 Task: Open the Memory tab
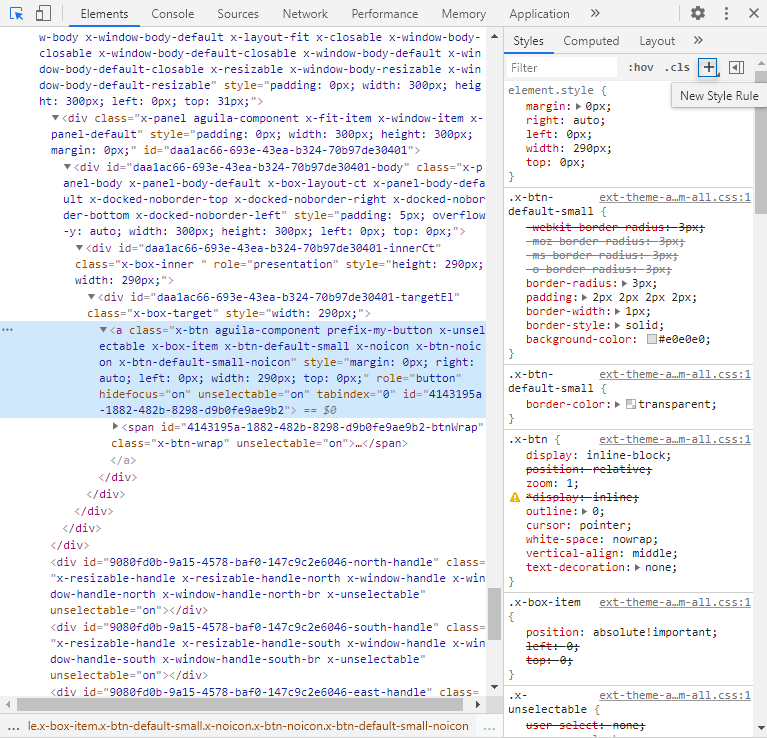(464, 14)
